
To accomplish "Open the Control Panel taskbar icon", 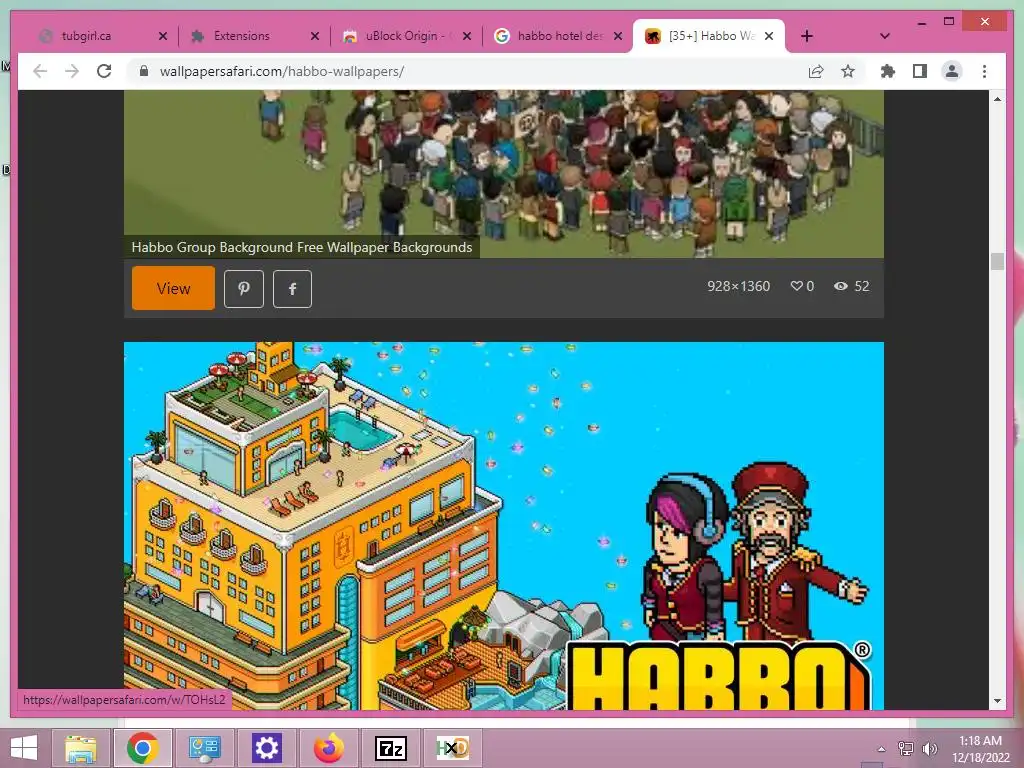I will coord(204,748).
